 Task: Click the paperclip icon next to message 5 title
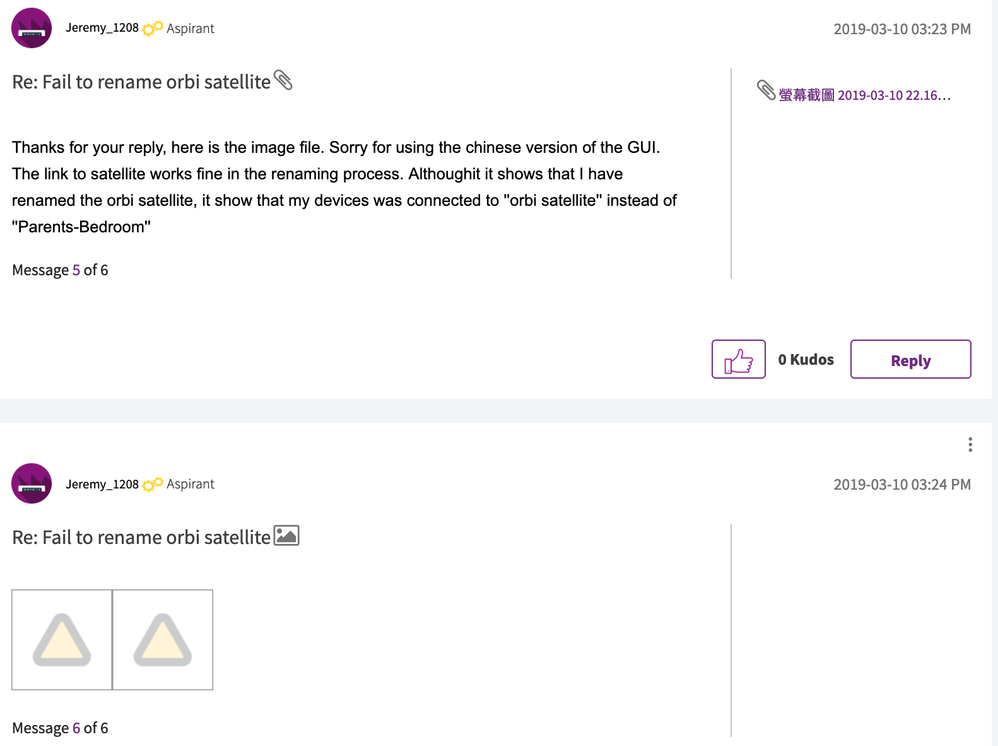tap(284, 81)
